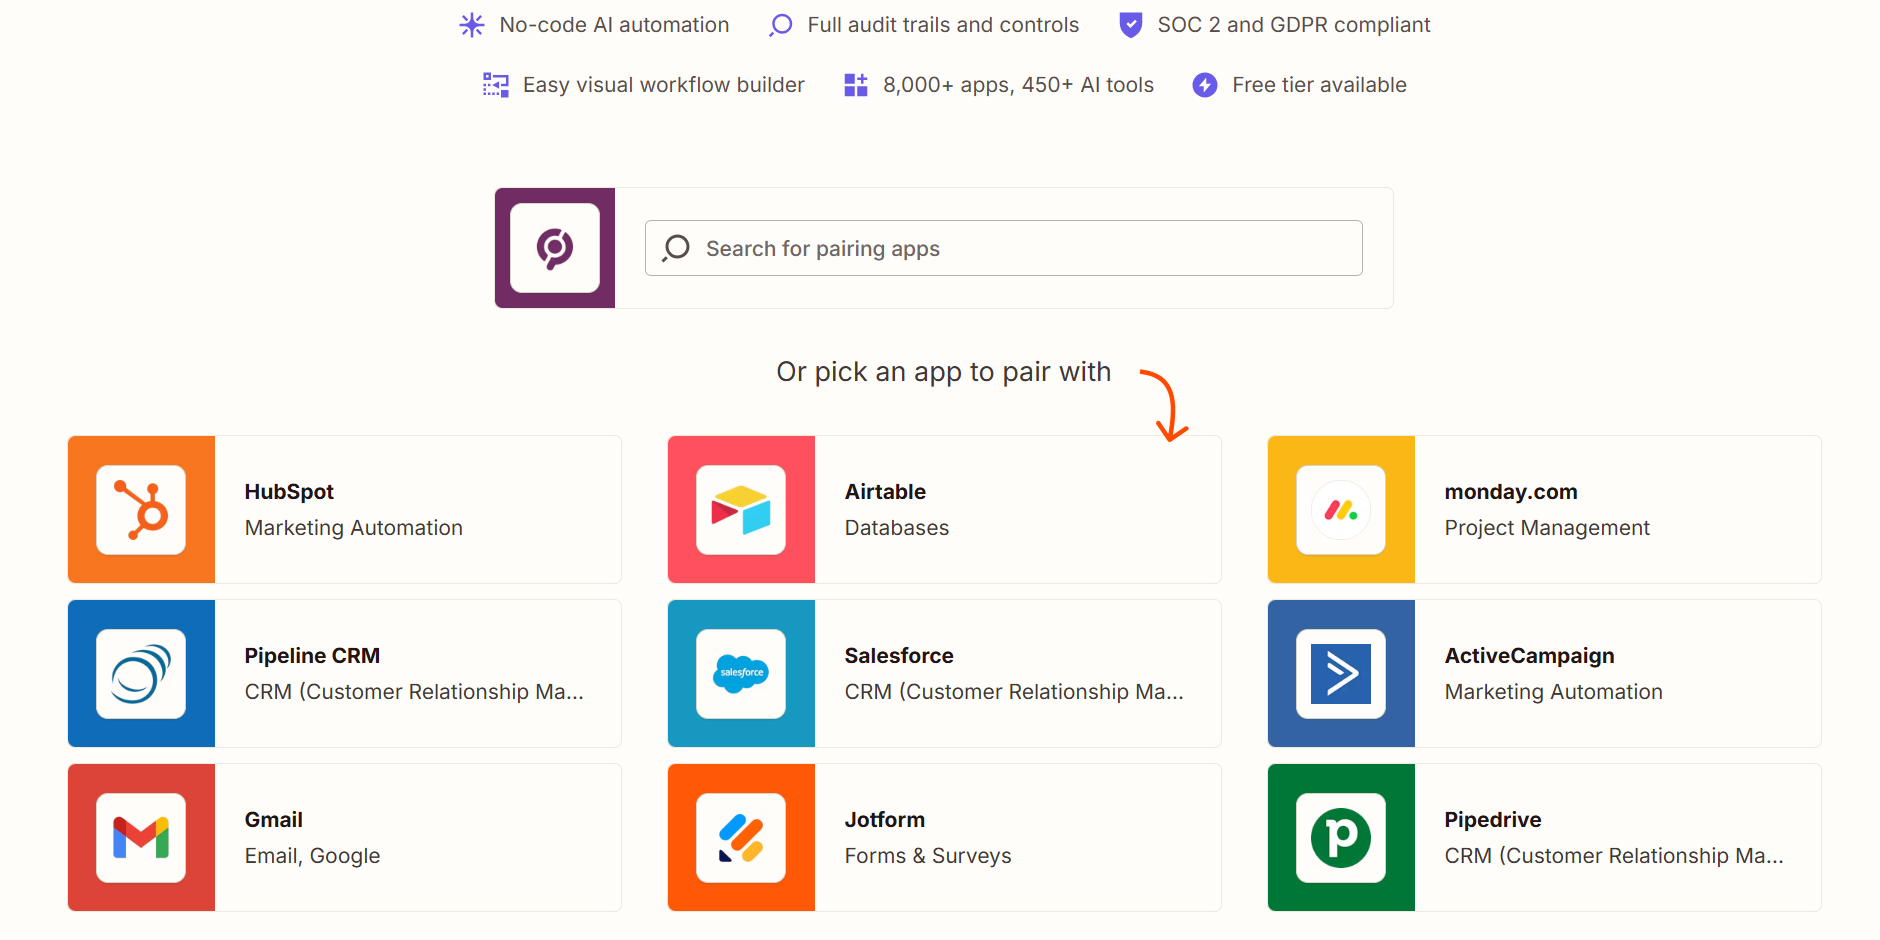This screenshot has width=1880, height=940.
Task: Click inside the pairing apps search box
Action: pyautogui.click(x=1003, y=248)
